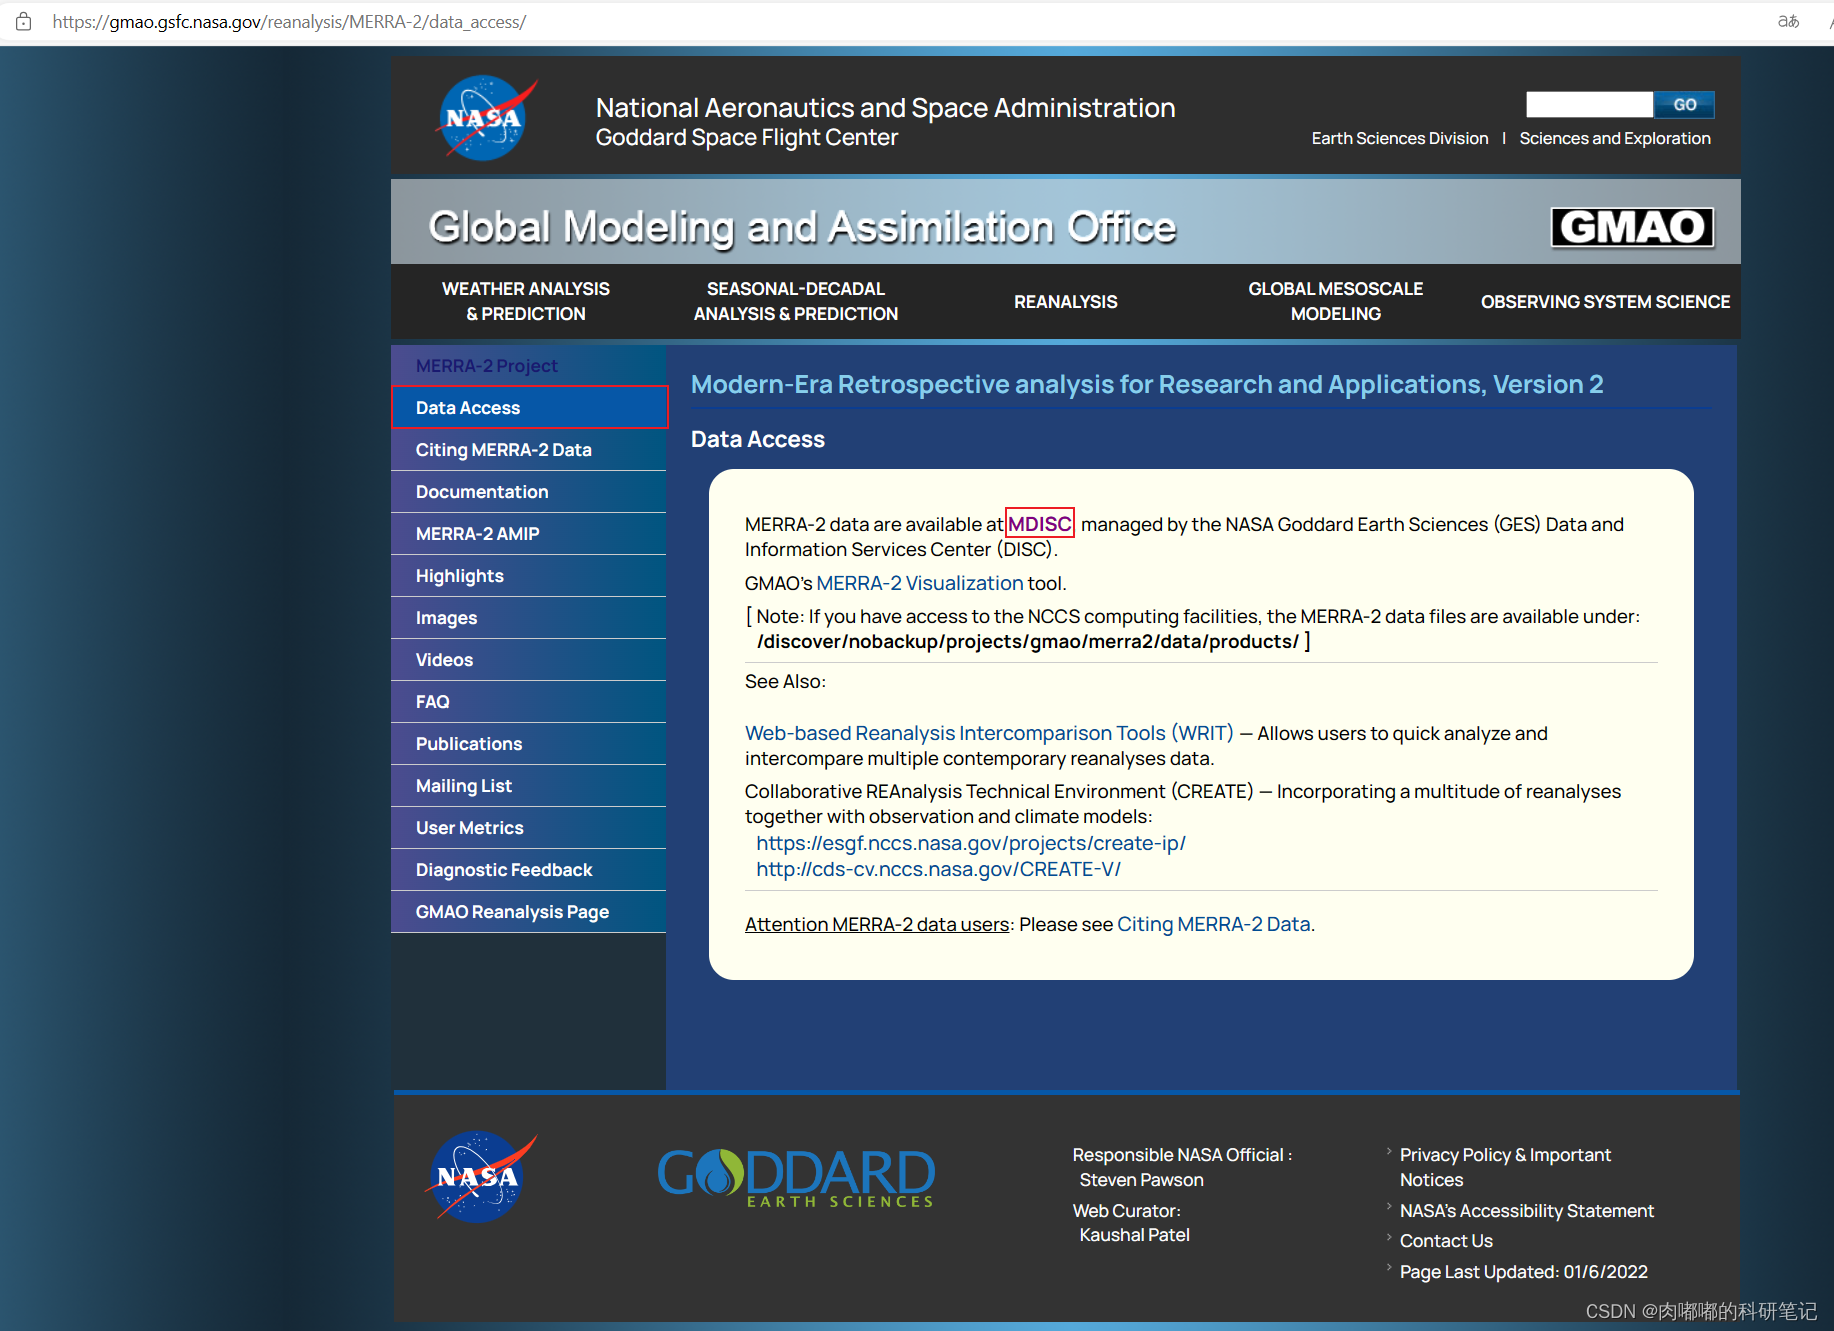Open MERRA-2 Visualization tool link
Viewport: 1834px width, 1331px height.
pos(919,583)
